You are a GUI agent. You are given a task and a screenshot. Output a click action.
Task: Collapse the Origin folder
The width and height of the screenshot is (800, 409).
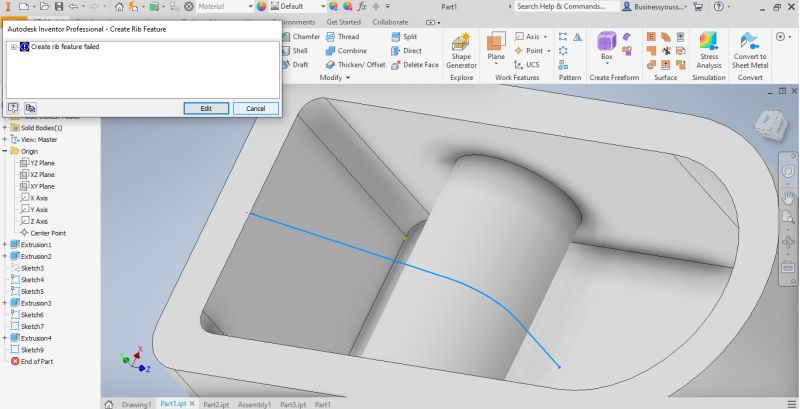tap(5, 151)
